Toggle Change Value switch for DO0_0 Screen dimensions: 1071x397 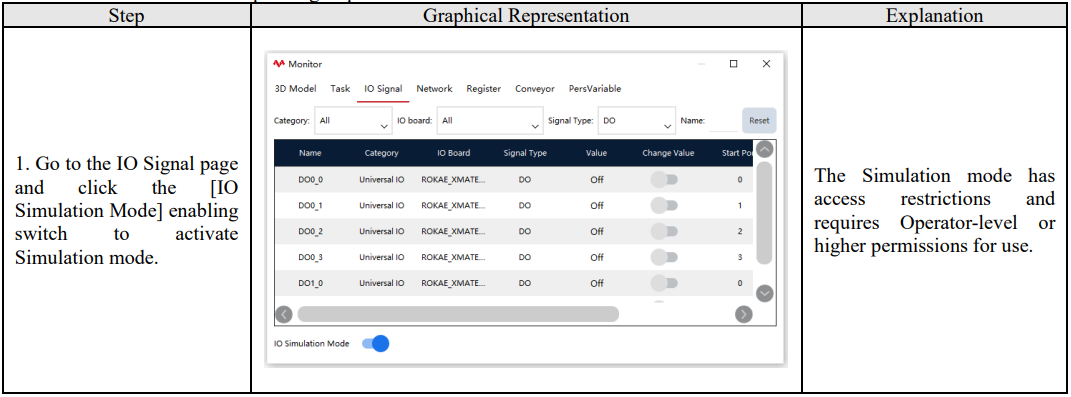(664, 180)
